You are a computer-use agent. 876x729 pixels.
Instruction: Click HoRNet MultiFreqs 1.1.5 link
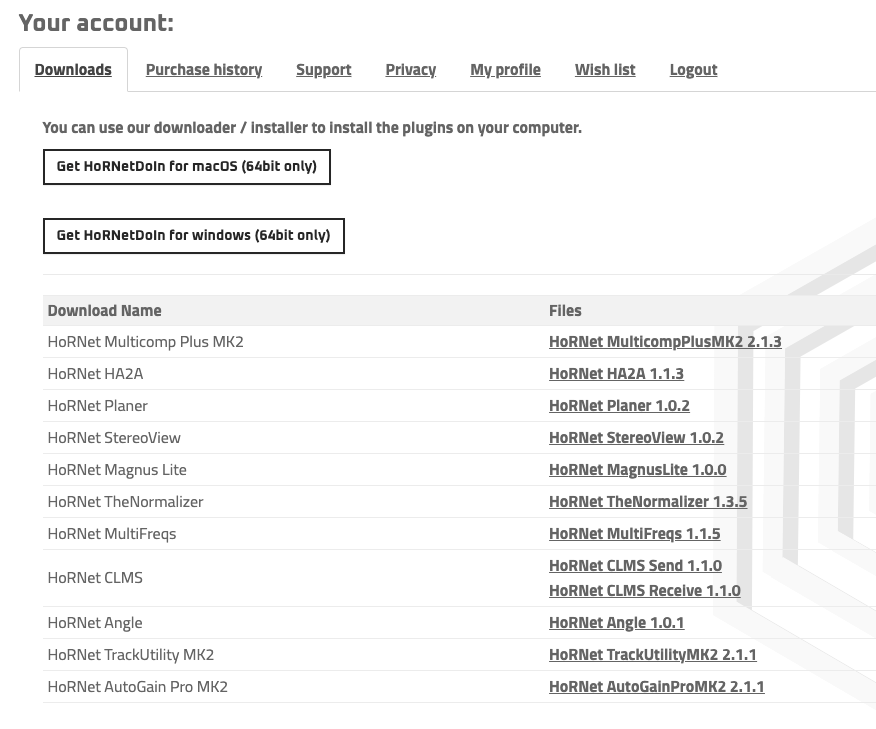[634, 534]
